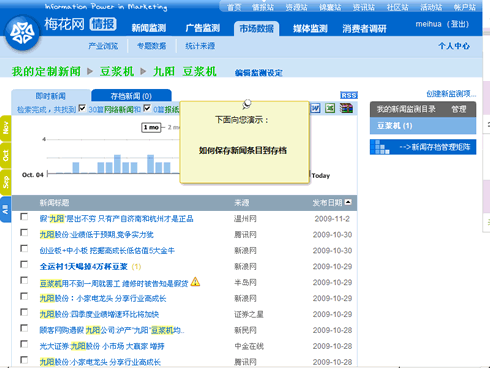
Task: Open the 广告监测 main tab
Action: [x=203, y=28]
